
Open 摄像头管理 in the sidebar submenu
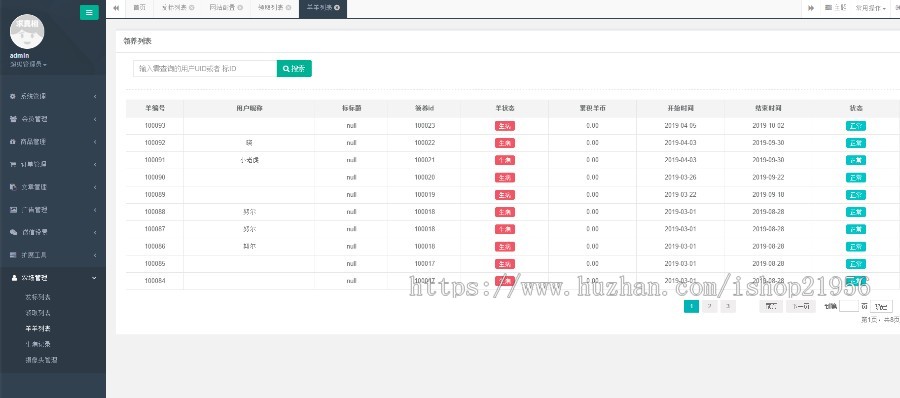click(x=41, y=360)
